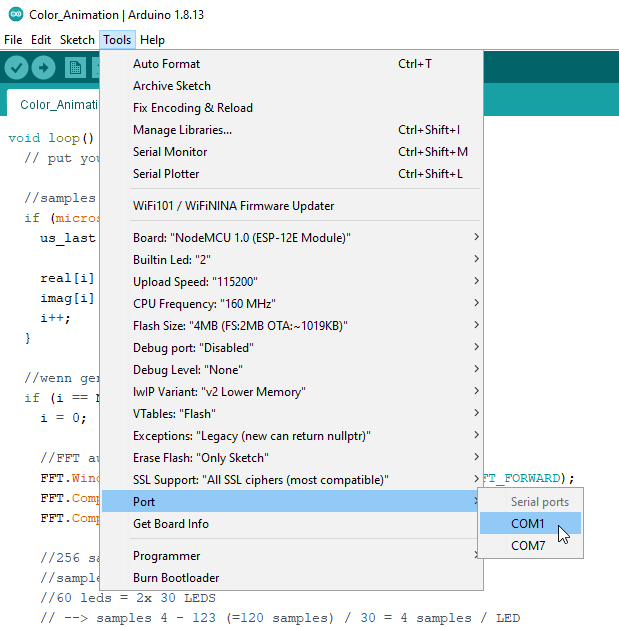Open the Serial Monitor

pos(291,152)
